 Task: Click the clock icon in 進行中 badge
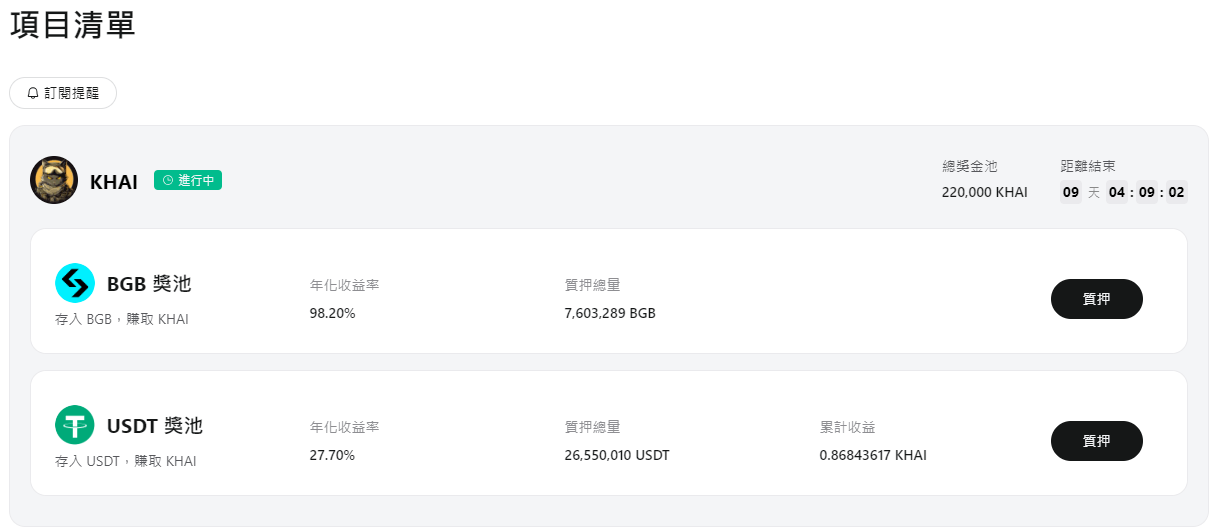(x=167, y=180)
